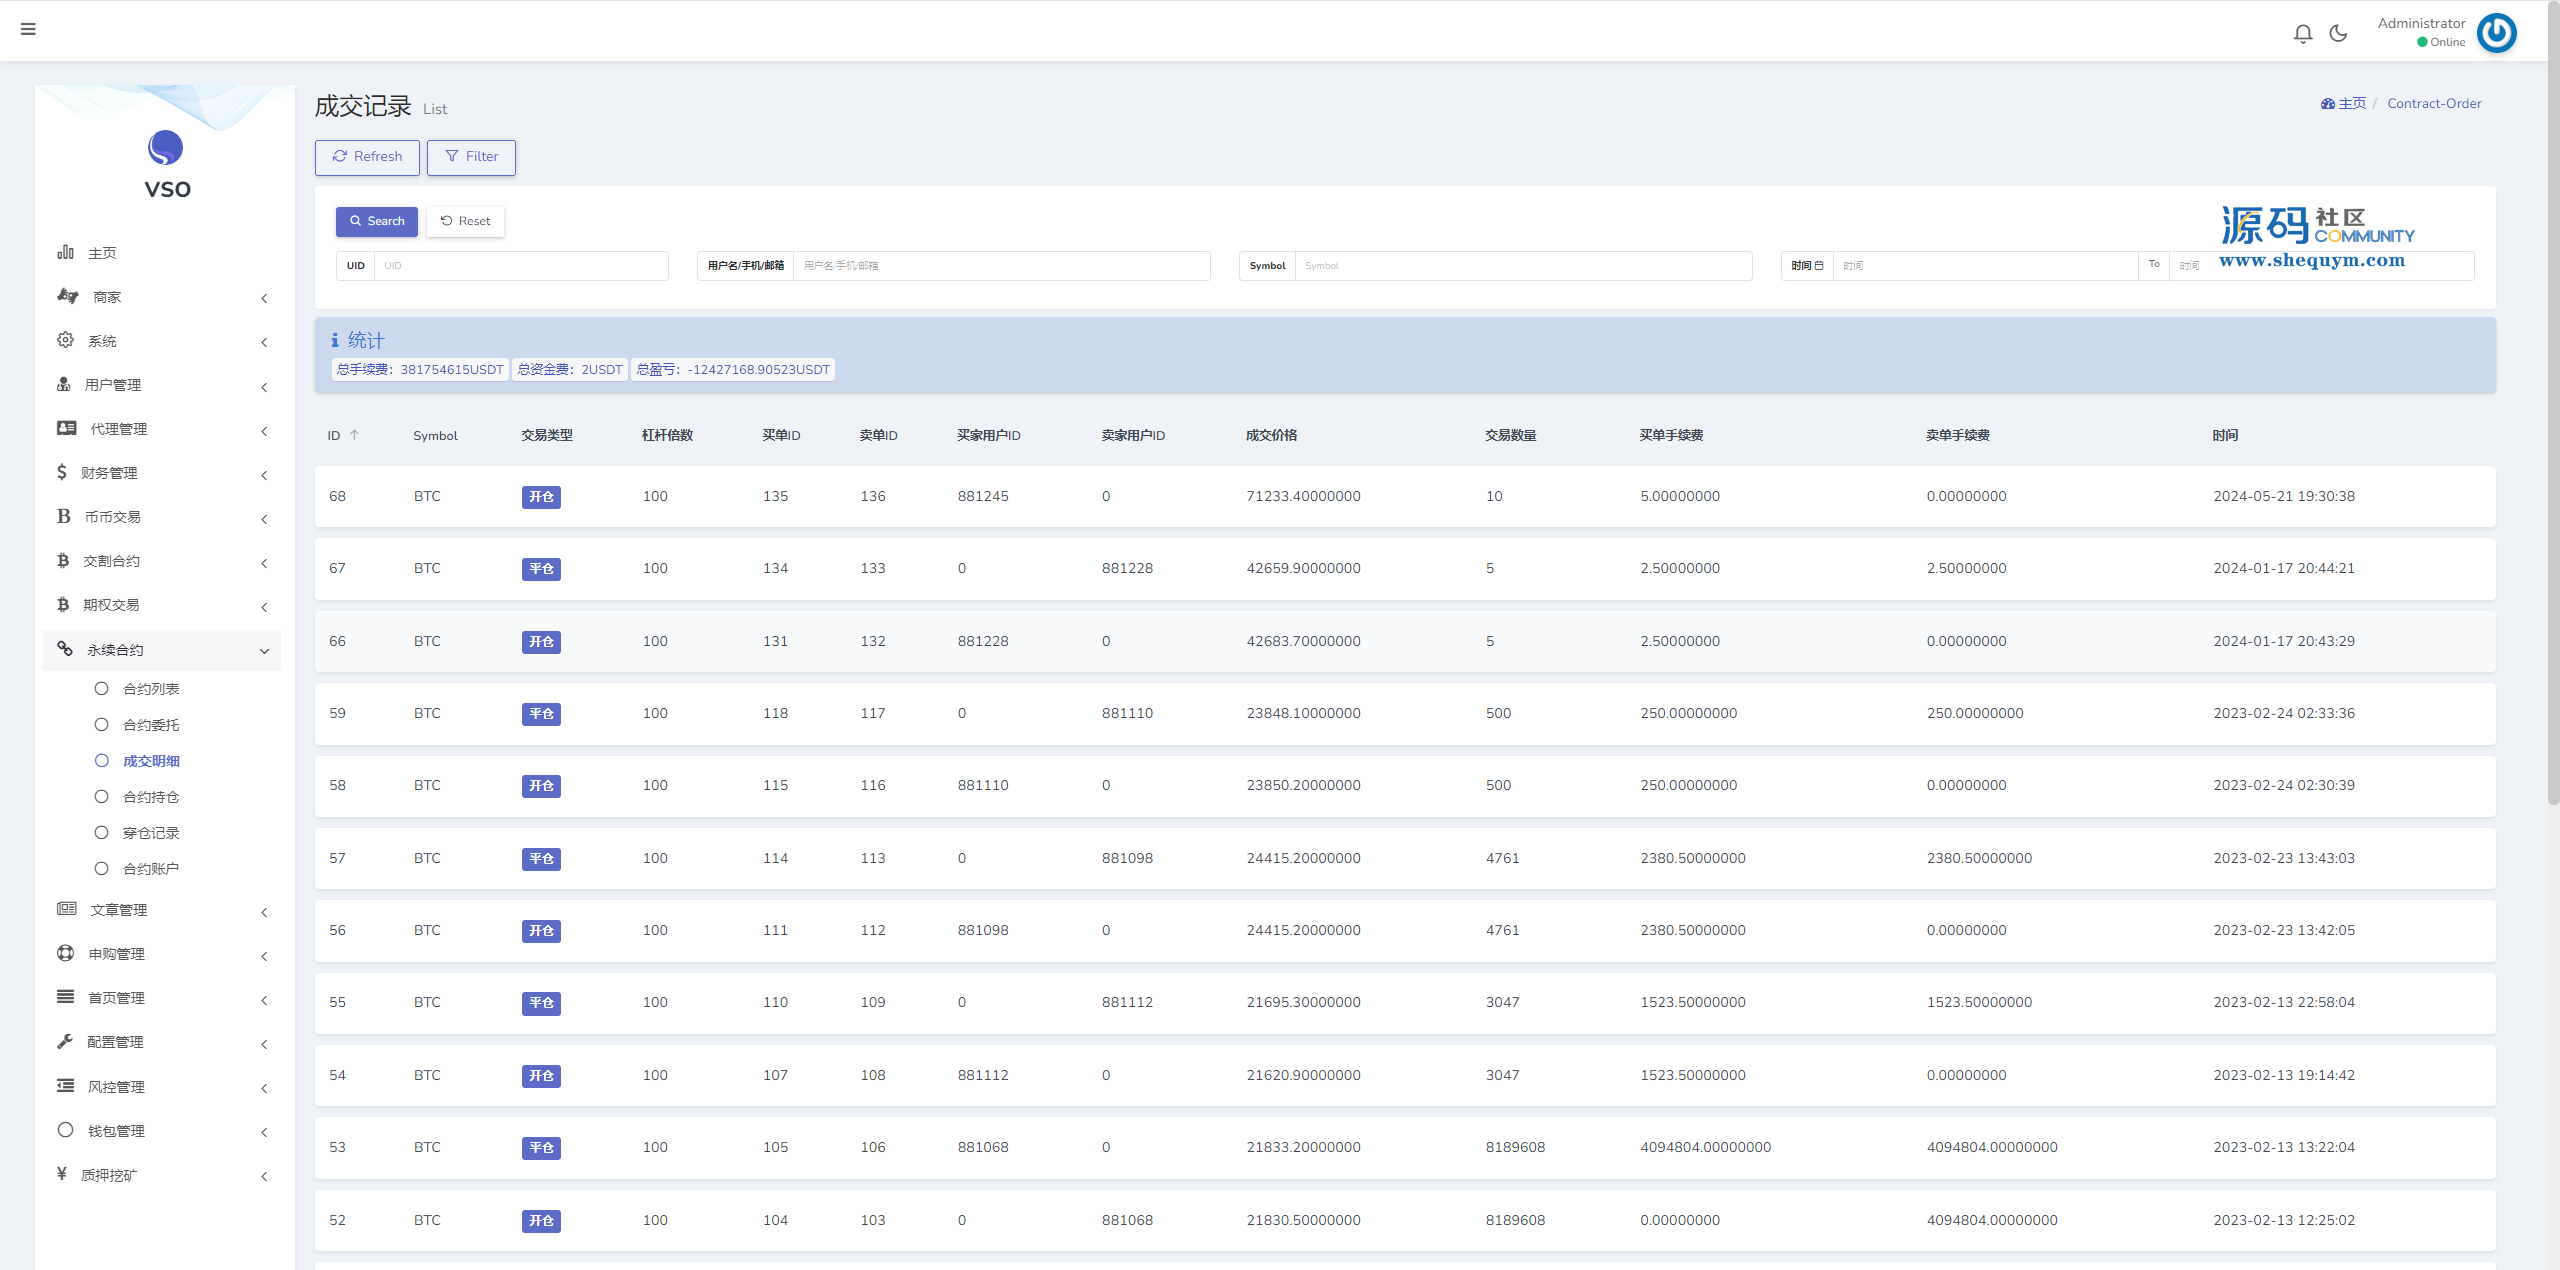Image resolution: width=2560 pixels, height=1270 pixels.
Task: Click price 71233.40000000 cell
Action: pos(1303,496)
